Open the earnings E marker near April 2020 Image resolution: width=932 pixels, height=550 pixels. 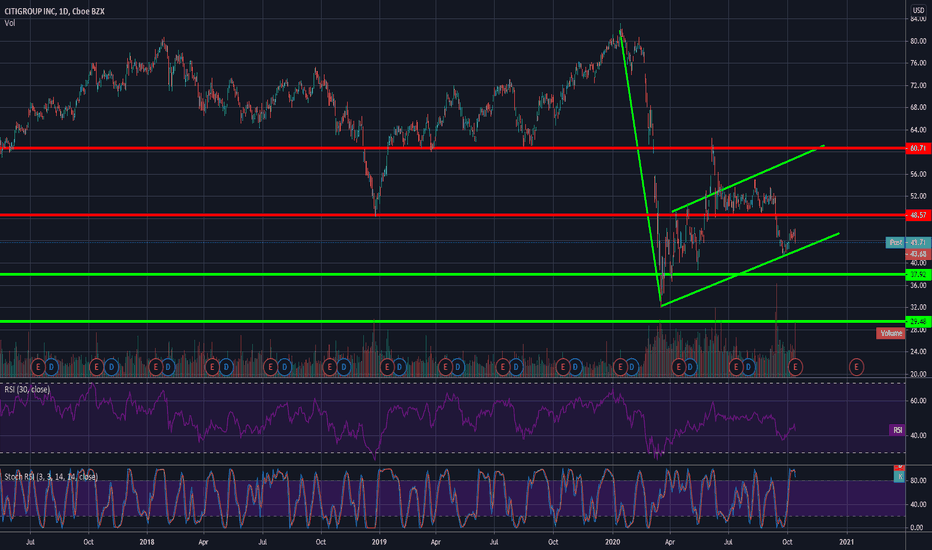coord(678,367)
